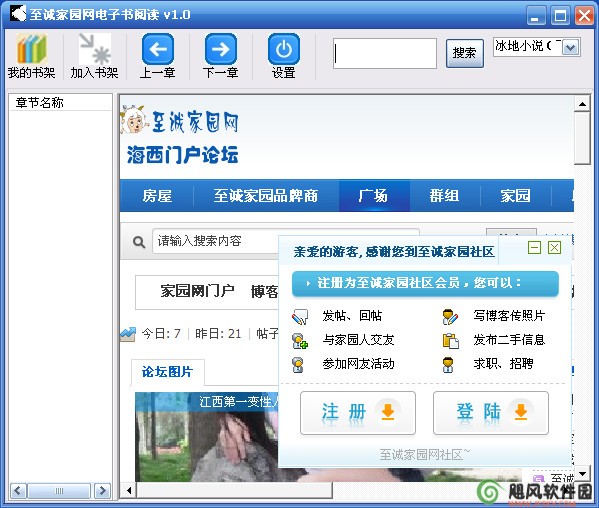
Task: Go to previous chapter with 上一章 arrow
Action: [158, 49]
